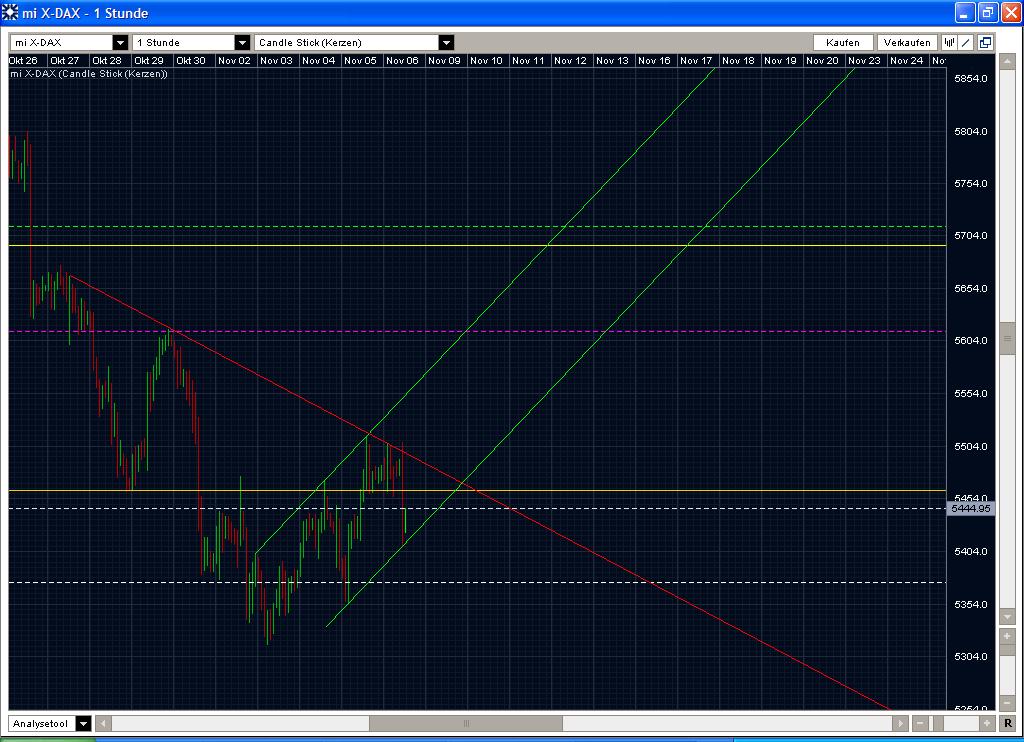1024x742 pixels.
Task: Click the 5504.0 price axis label
Action: click(x=970, y=447)
